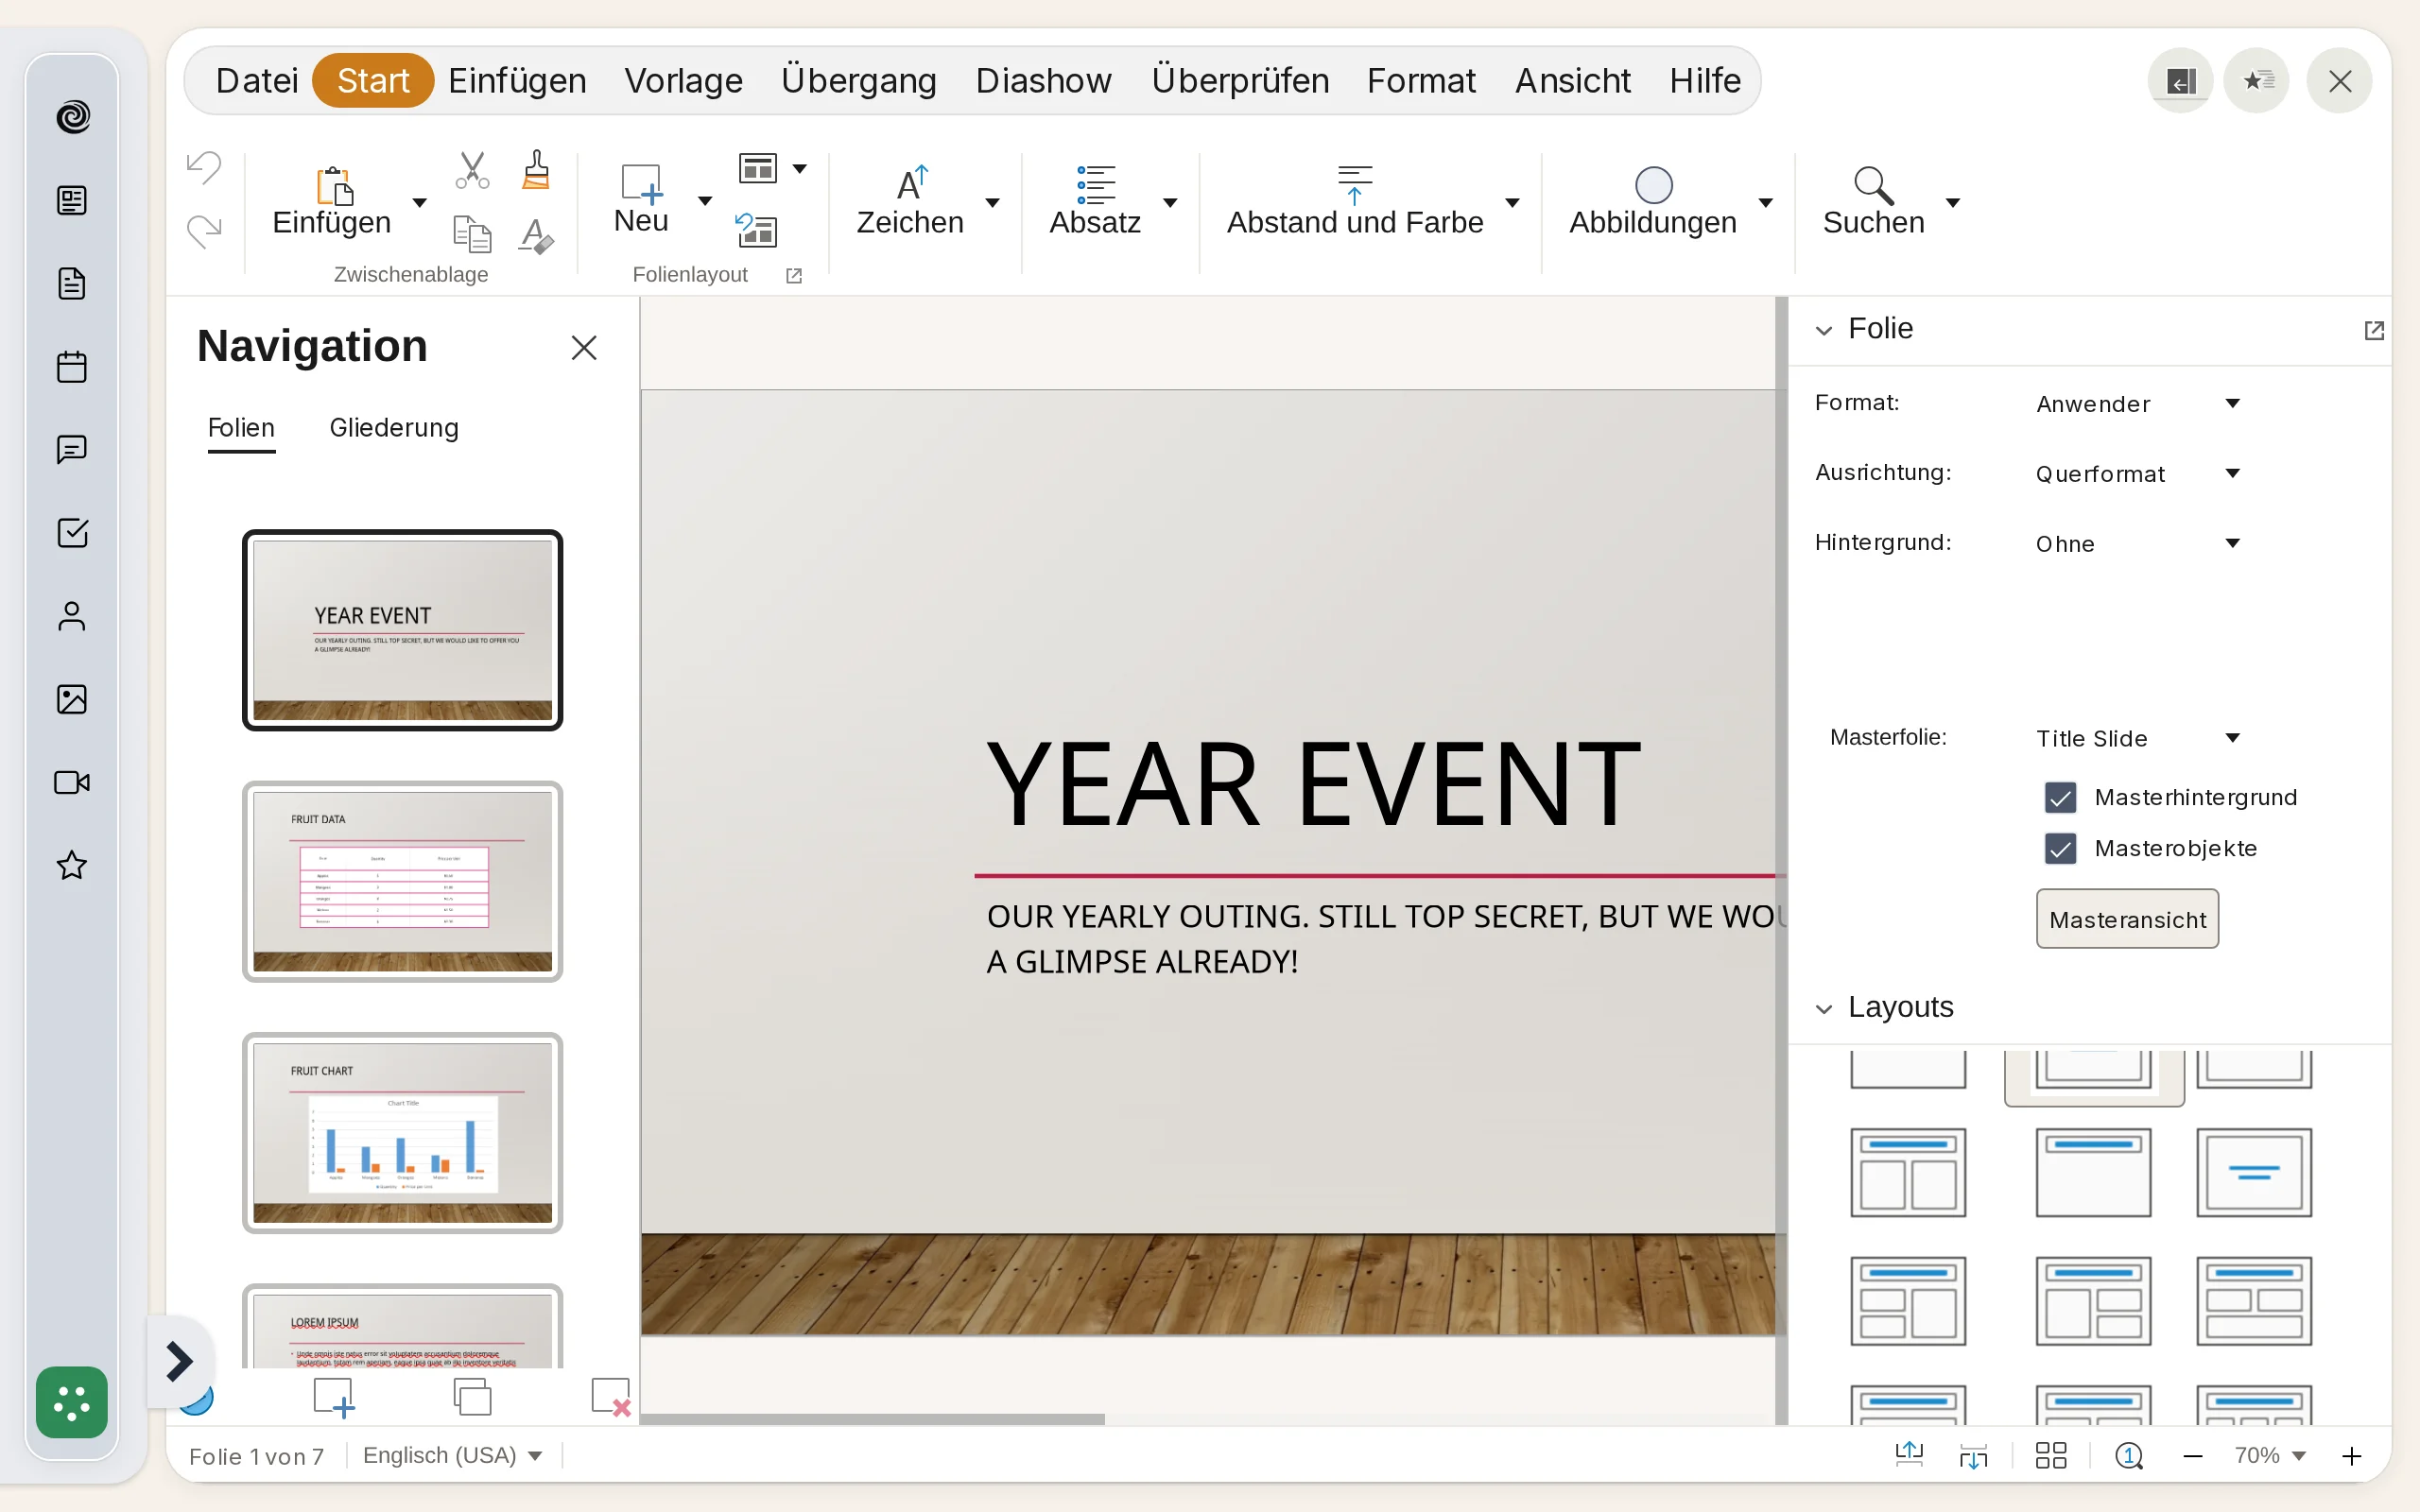Open the favorites star icon in left sidebar
Screen dimensions: 2420x1512
[x=72, y=865]
